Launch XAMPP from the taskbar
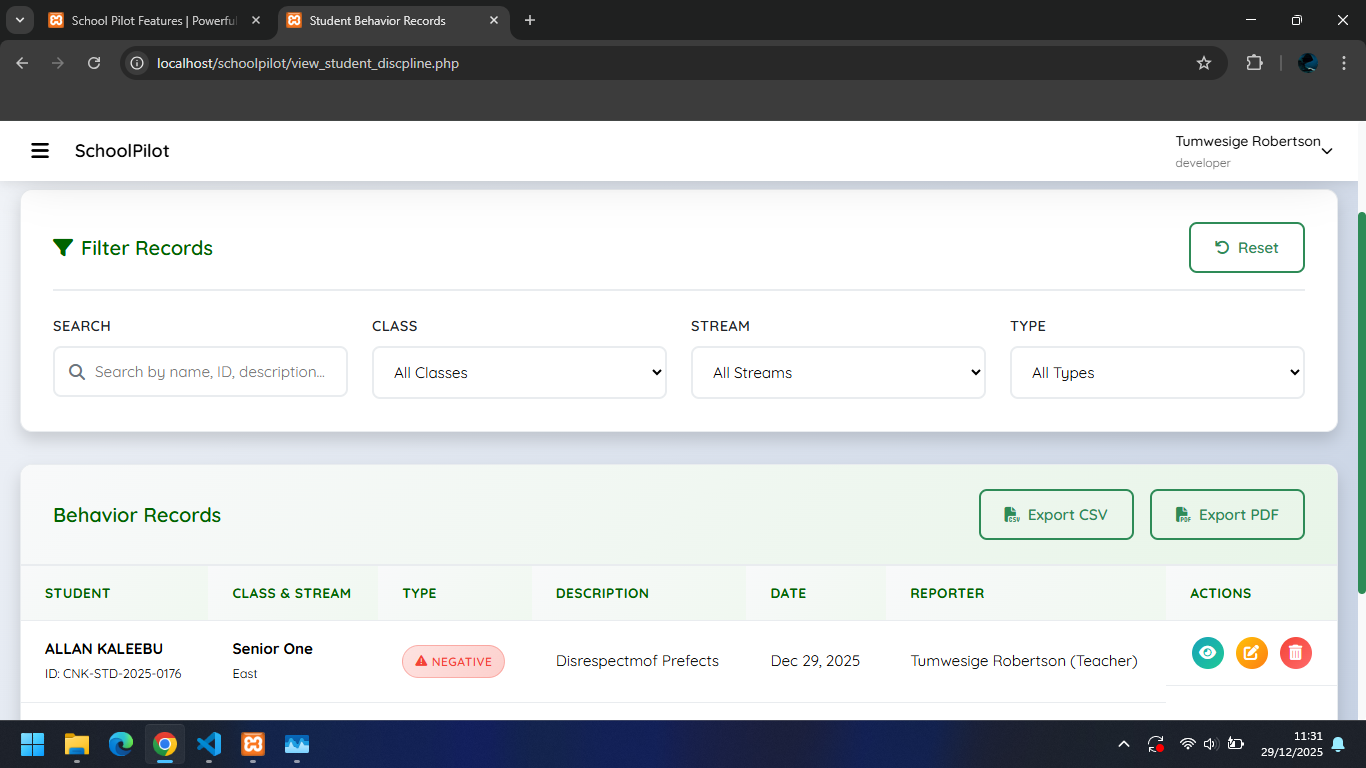Viewport: 1366px width, 768px height. click(253, 744)
